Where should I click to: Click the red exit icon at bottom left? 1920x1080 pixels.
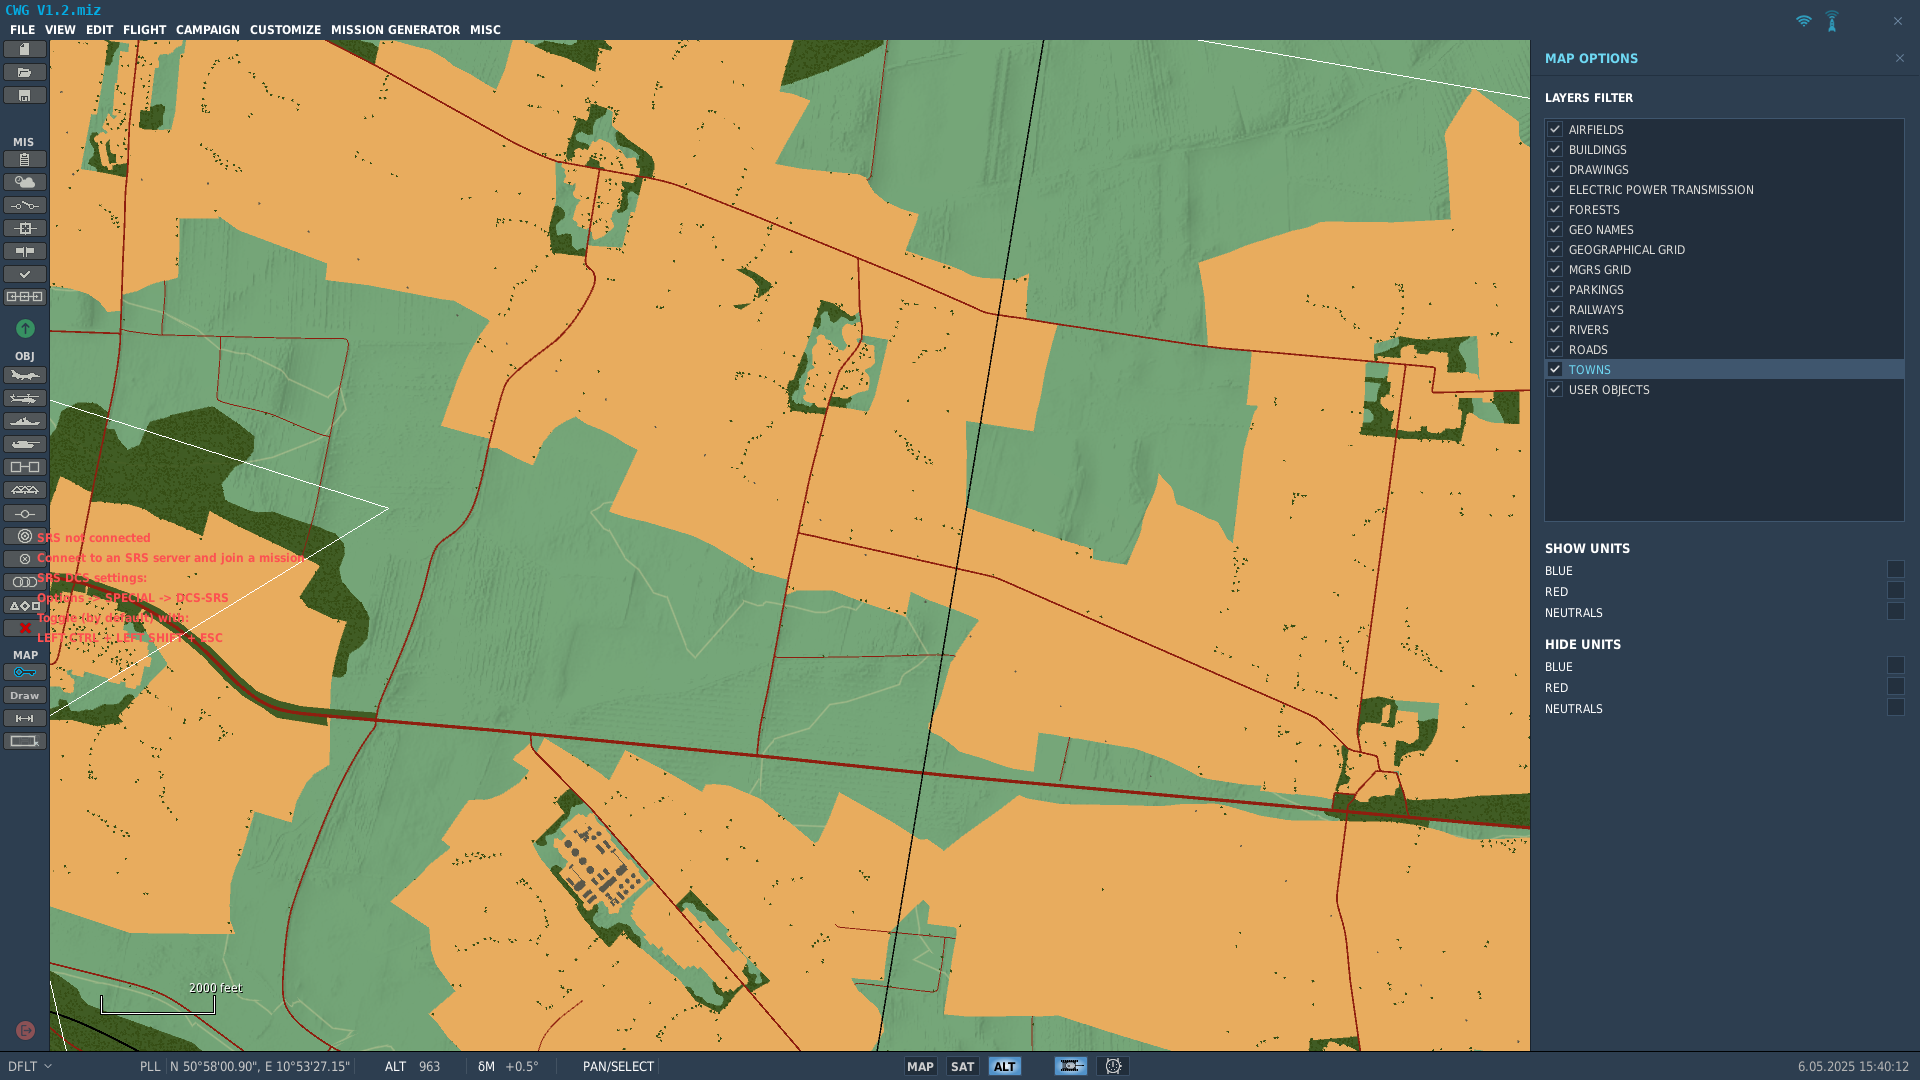click(x=25, y=1030)
